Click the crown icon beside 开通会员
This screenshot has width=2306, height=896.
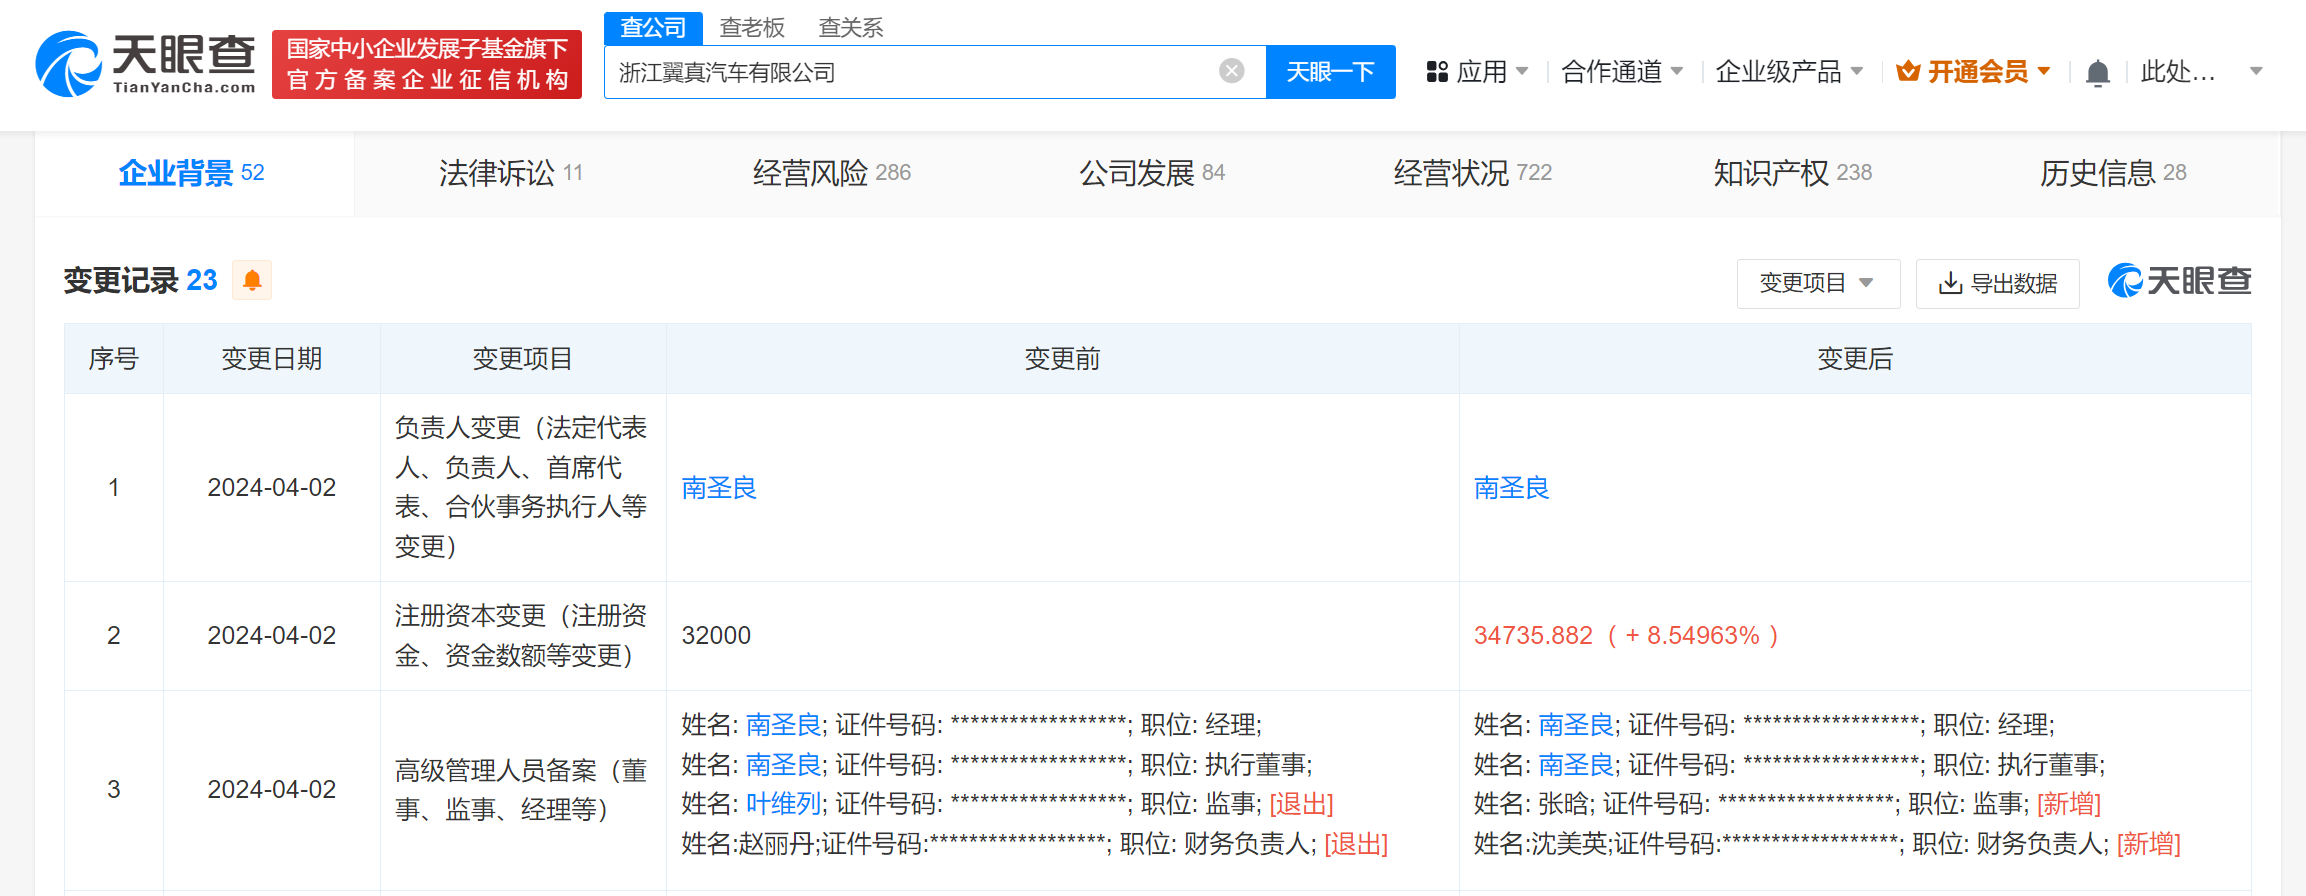coord(1907,72)
